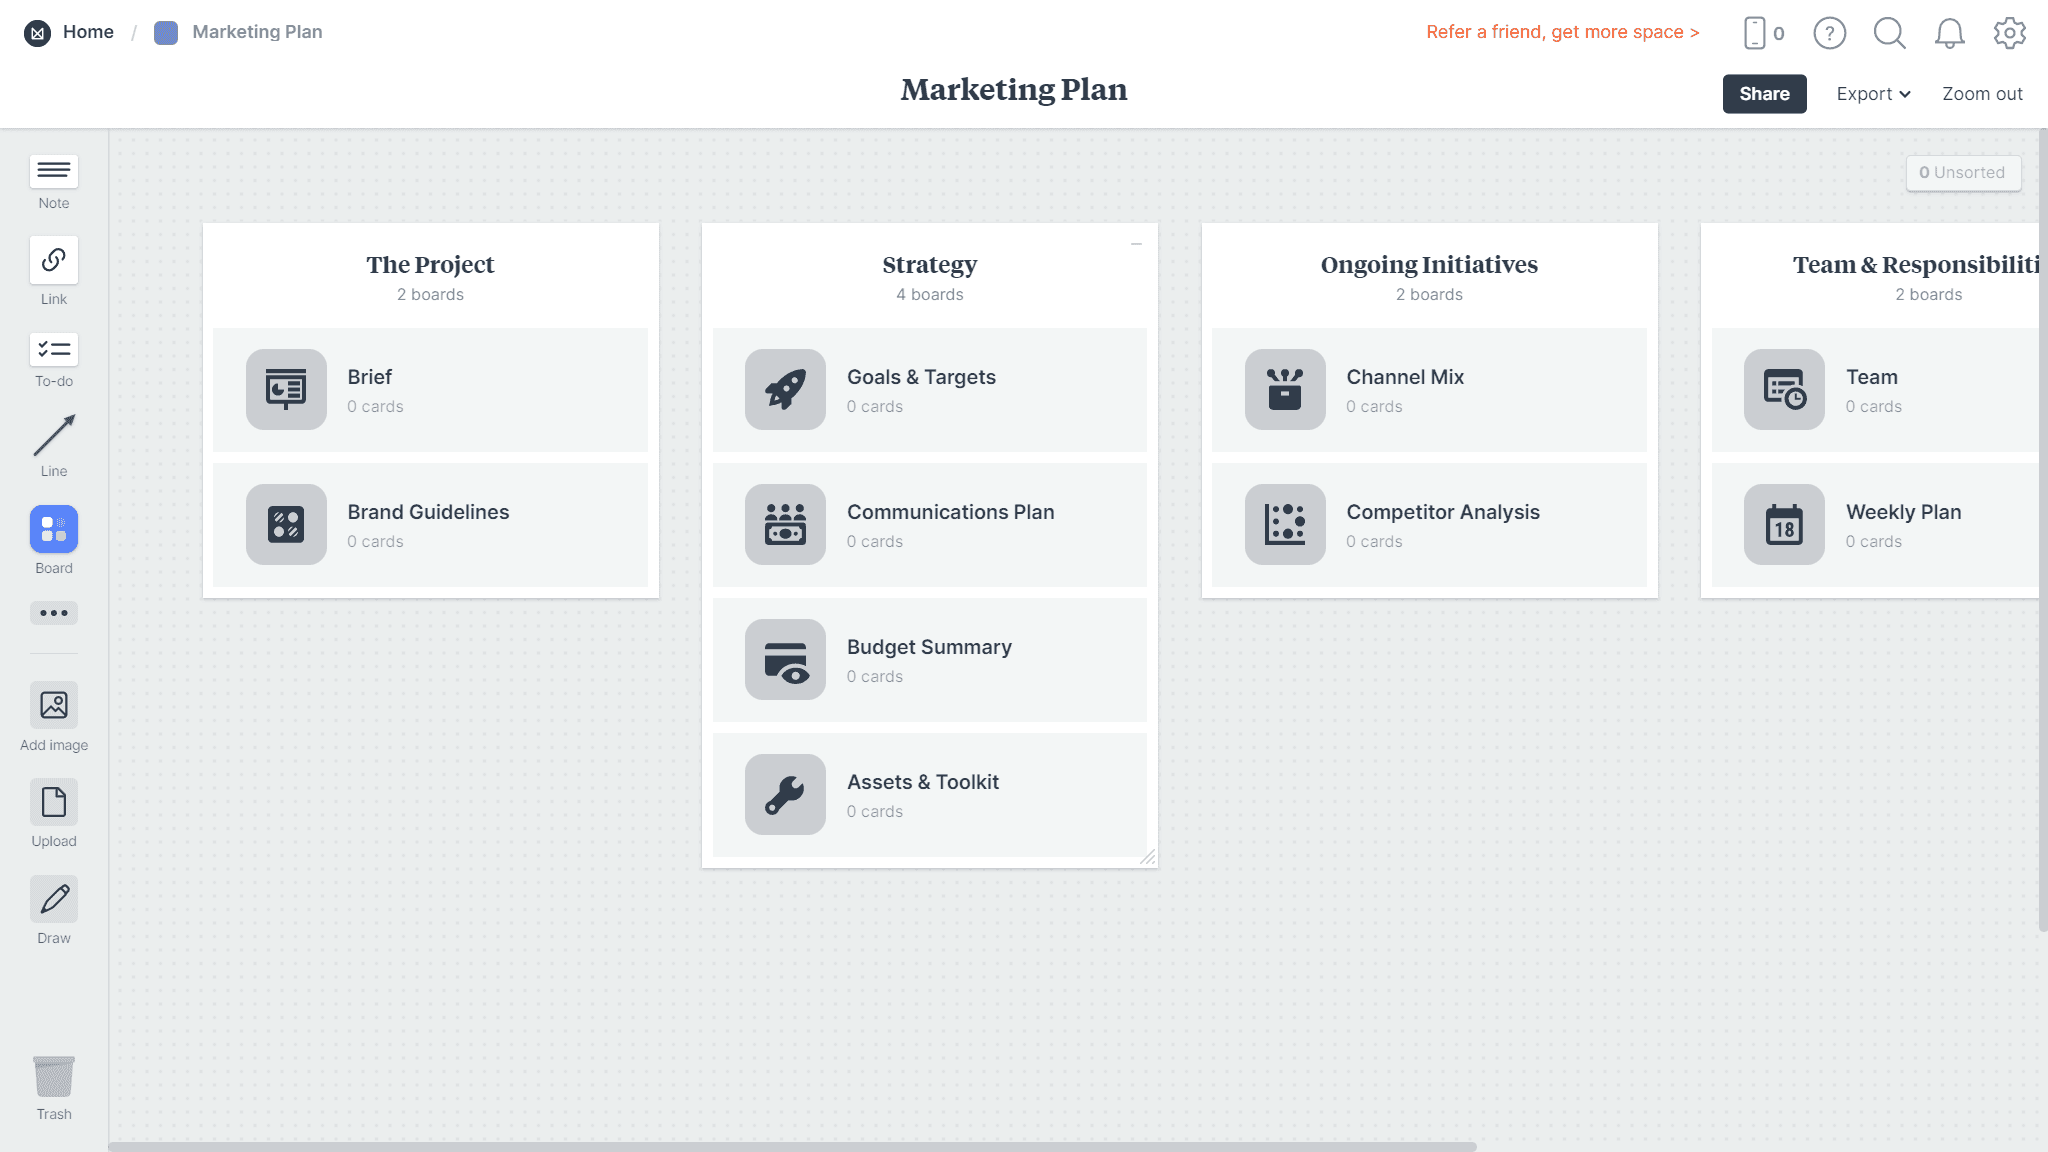Viewport: 2048px width, 1152px height.
Task: Select the To-do list tool
Action: [x=54, y=349]
